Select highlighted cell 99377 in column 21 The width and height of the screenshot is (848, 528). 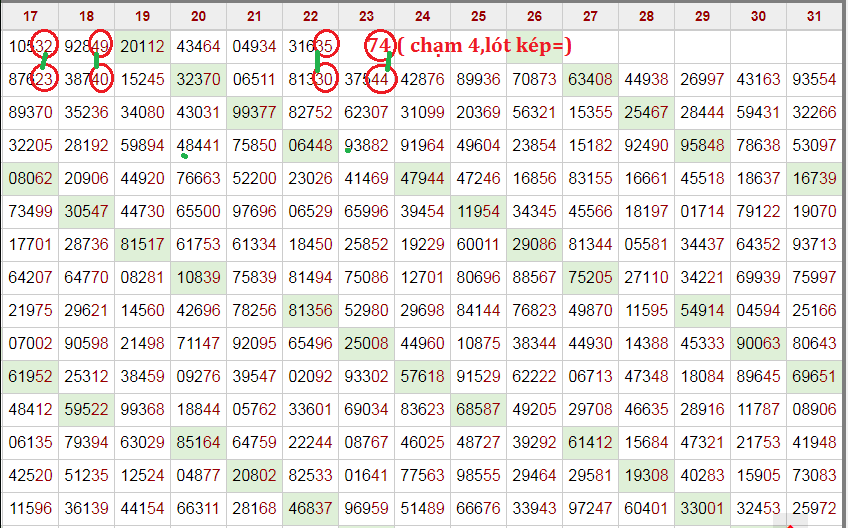[254, 112]
